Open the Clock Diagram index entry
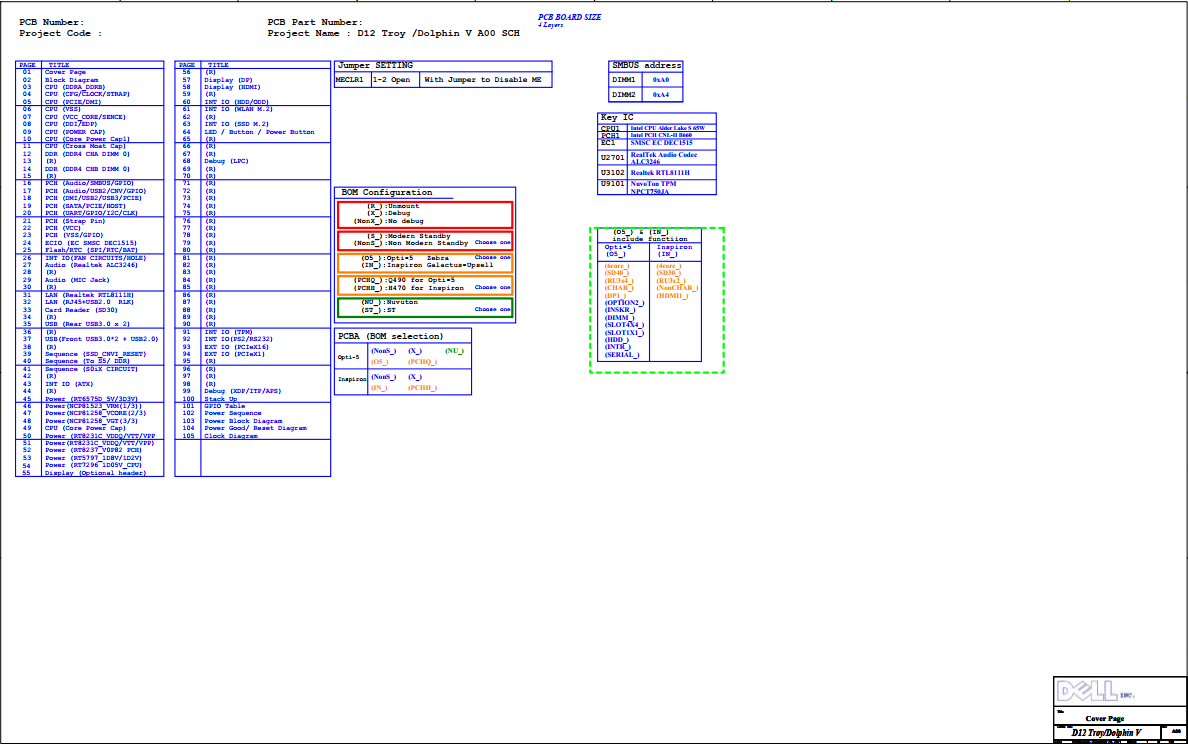 231,436
